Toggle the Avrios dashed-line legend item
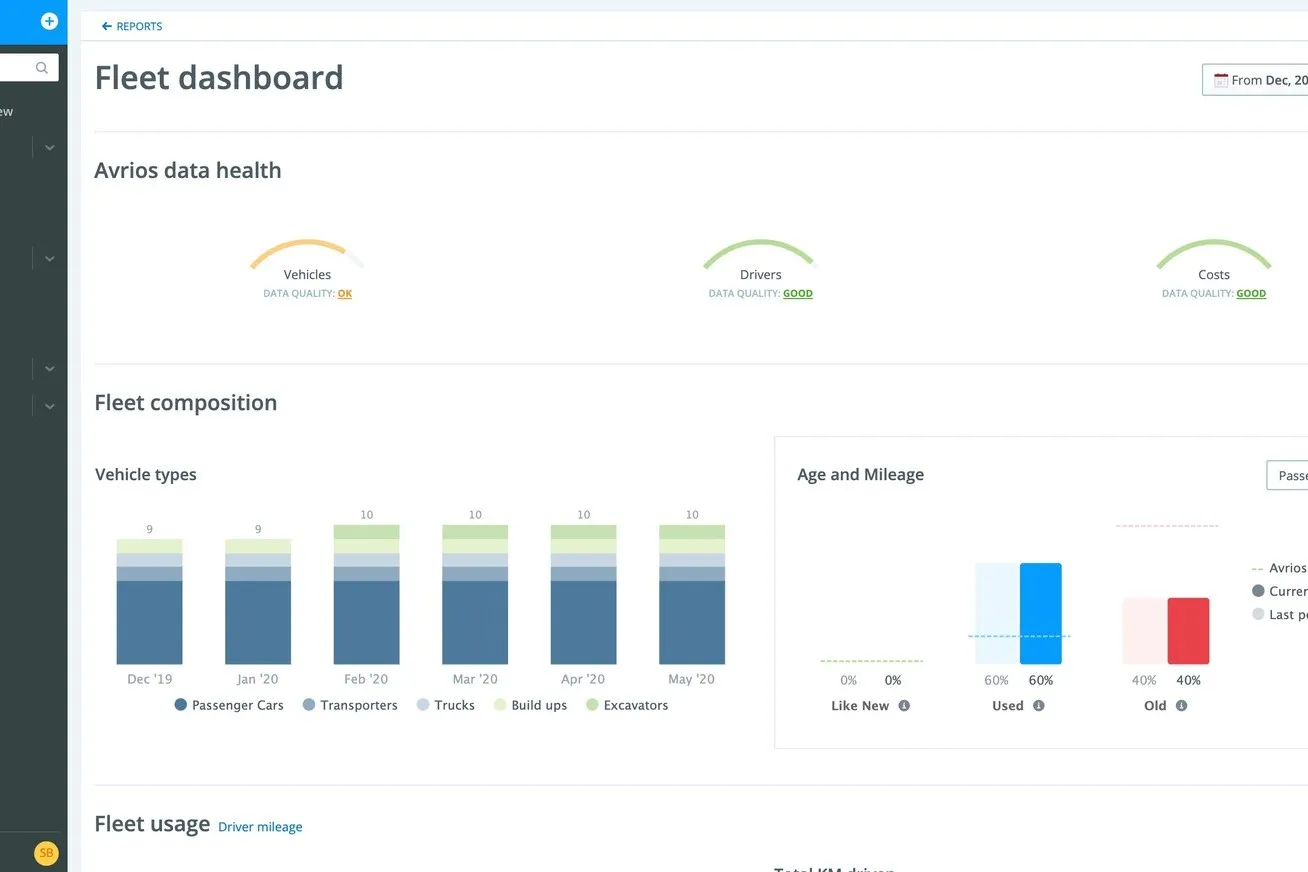Viewport: 1308px width, 872px height. (x=1279, y=568)
